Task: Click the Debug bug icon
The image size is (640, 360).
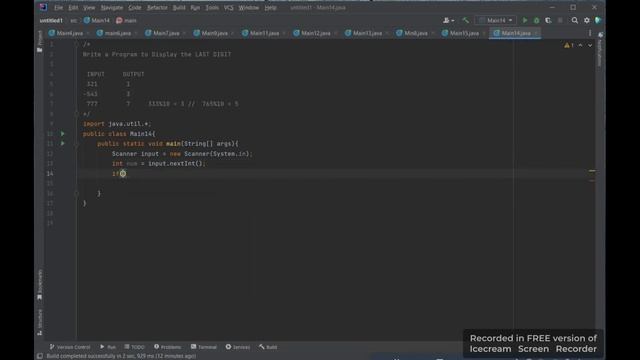Action: 536,20
